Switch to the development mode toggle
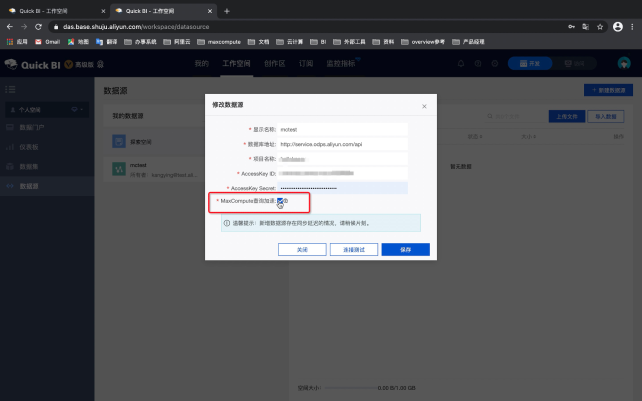The width and height of the screenshot is (642, 401). 530,63
